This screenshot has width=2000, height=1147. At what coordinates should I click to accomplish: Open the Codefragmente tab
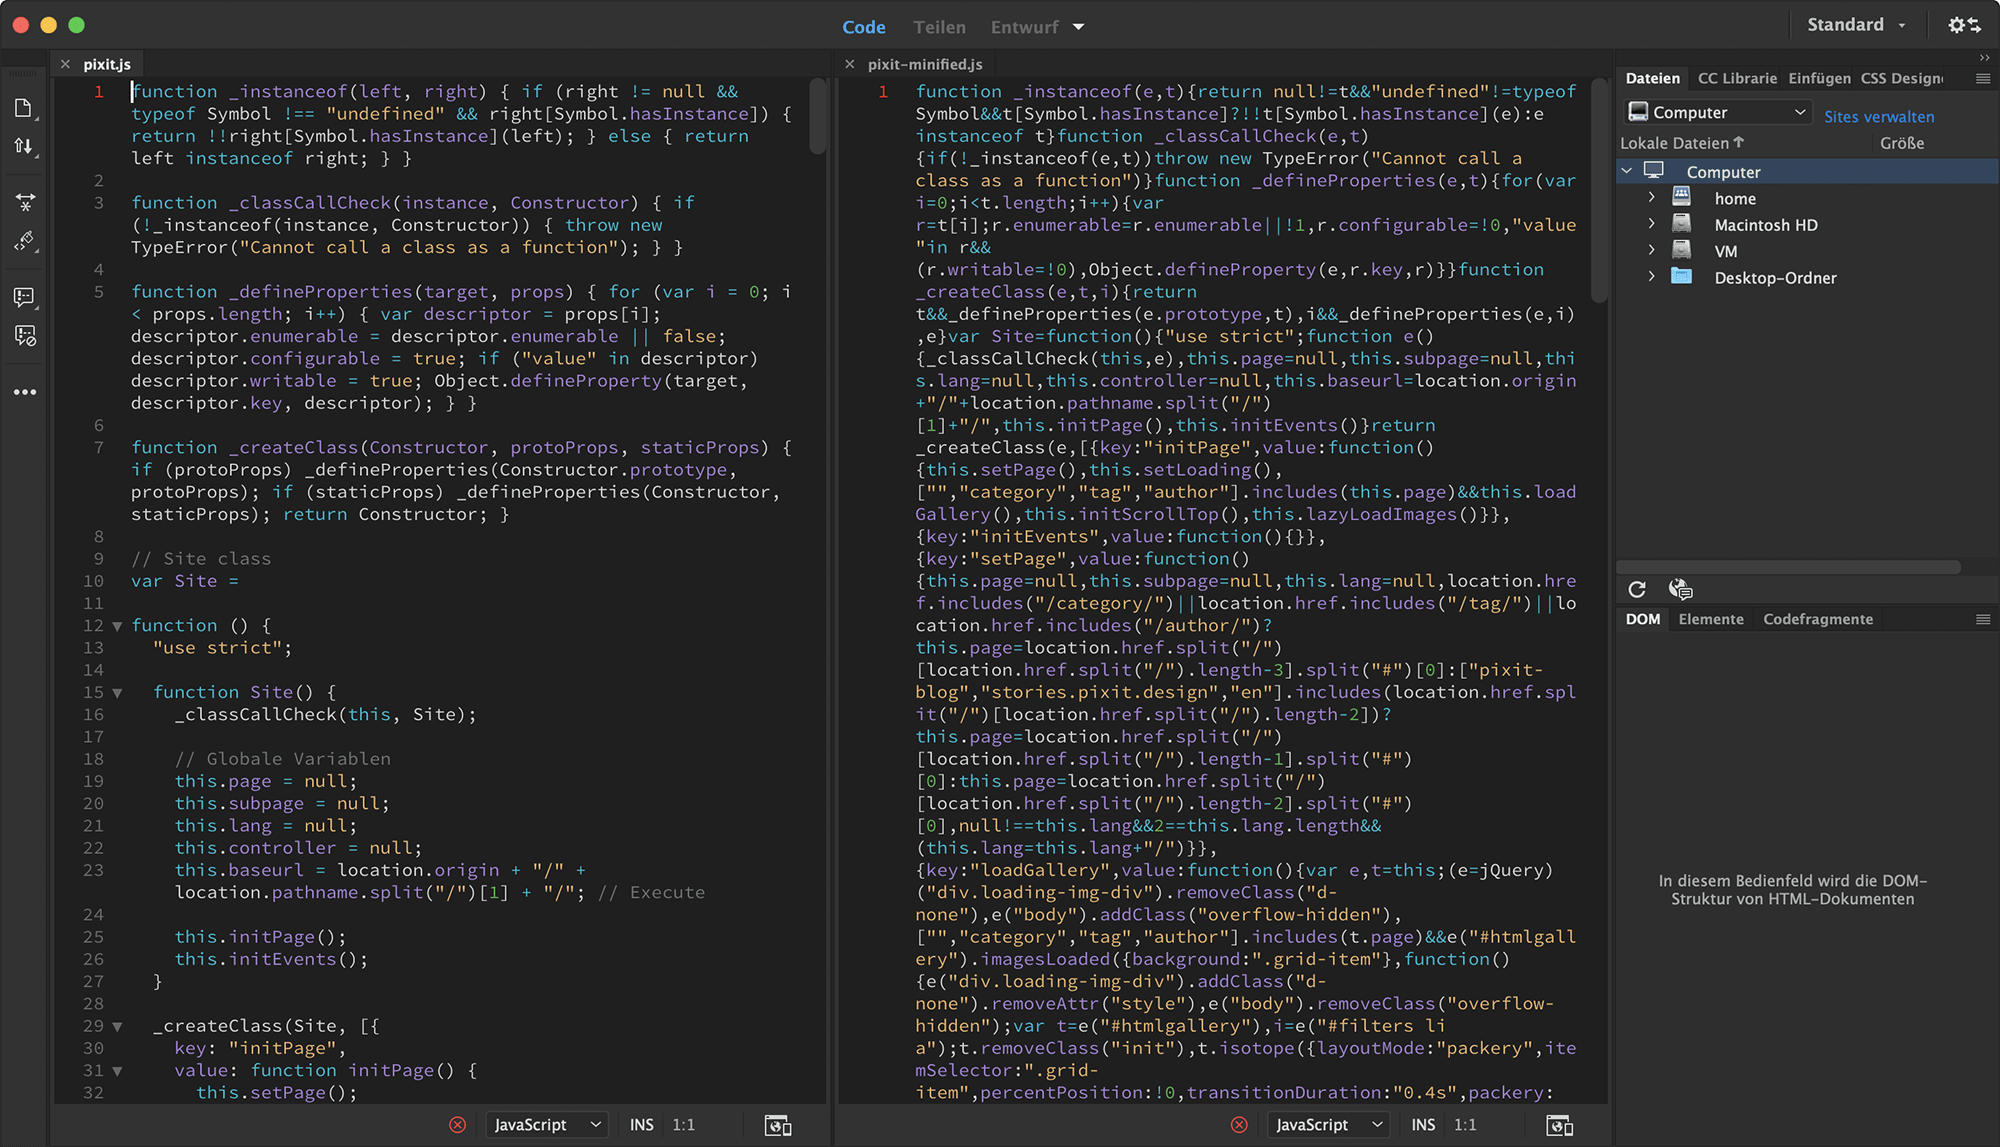click(1817, 619)
